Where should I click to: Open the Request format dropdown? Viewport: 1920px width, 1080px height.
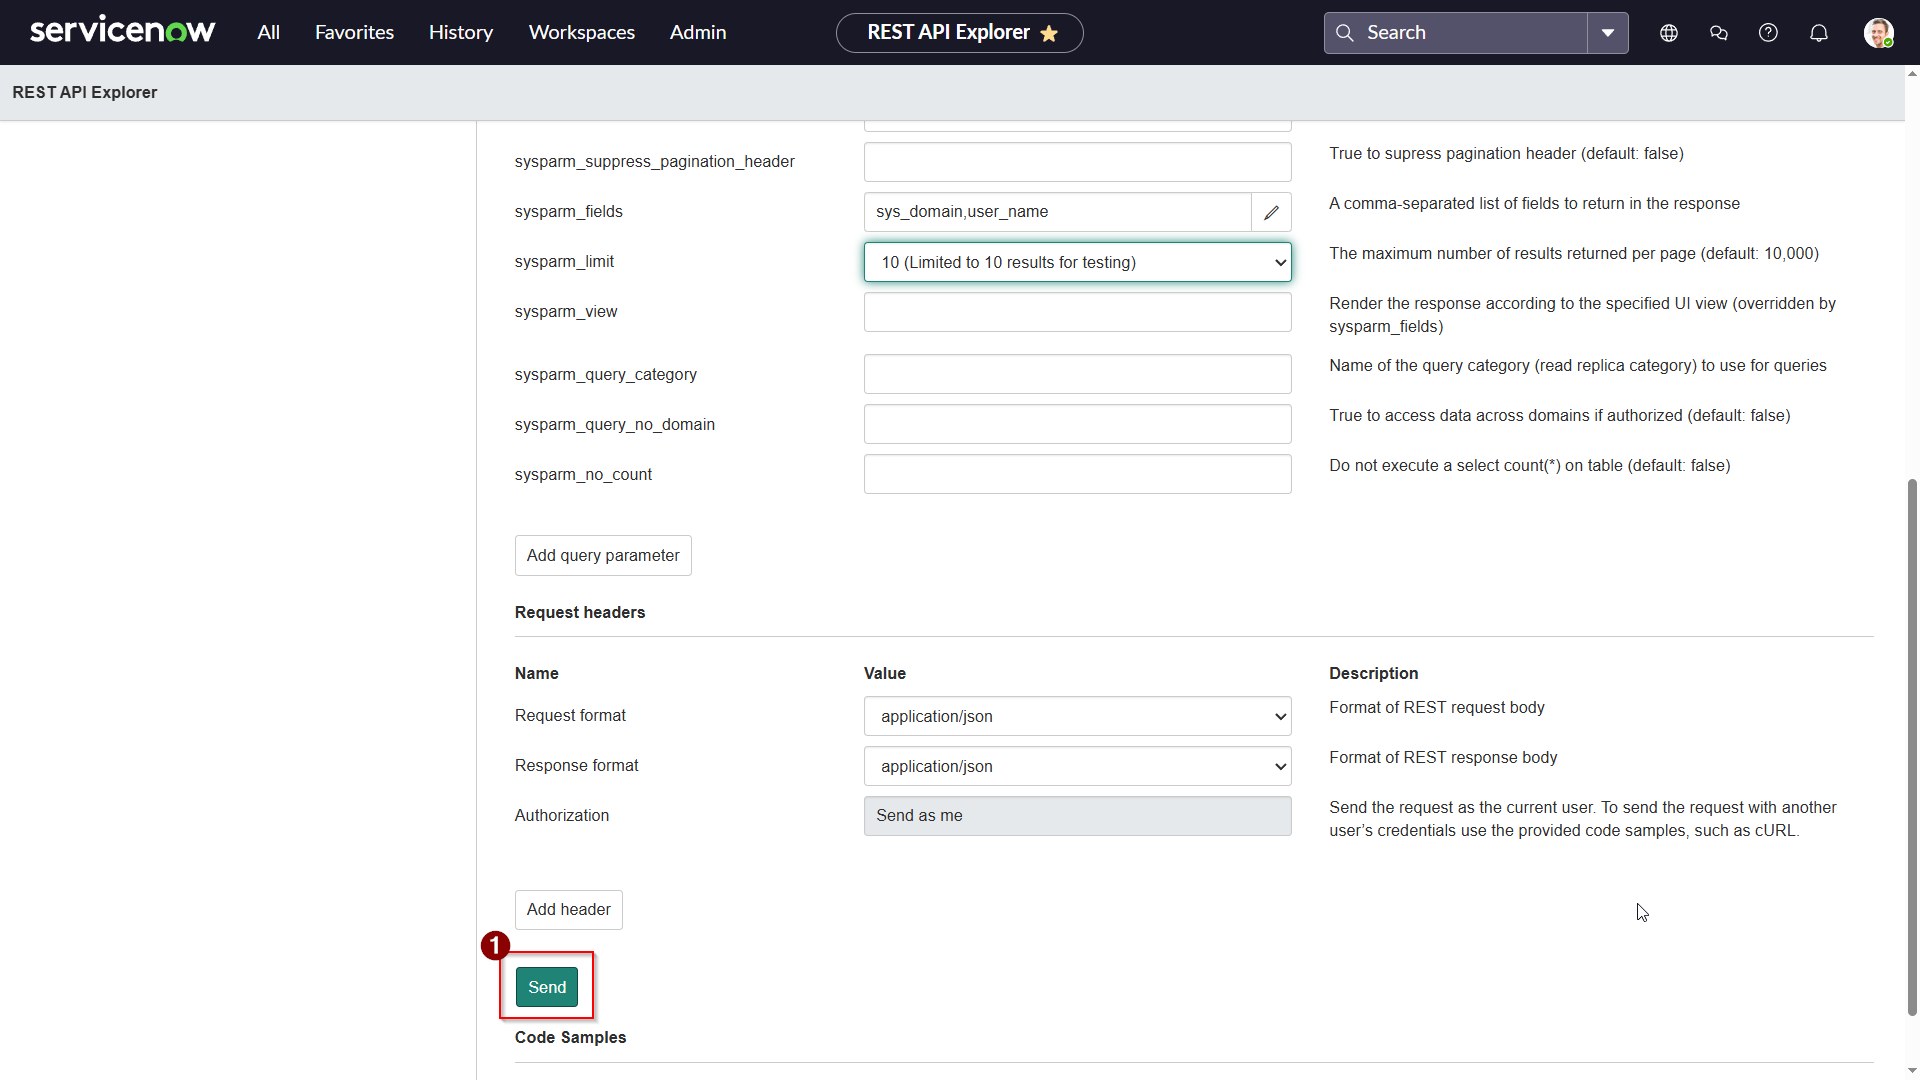(1077, 716)
